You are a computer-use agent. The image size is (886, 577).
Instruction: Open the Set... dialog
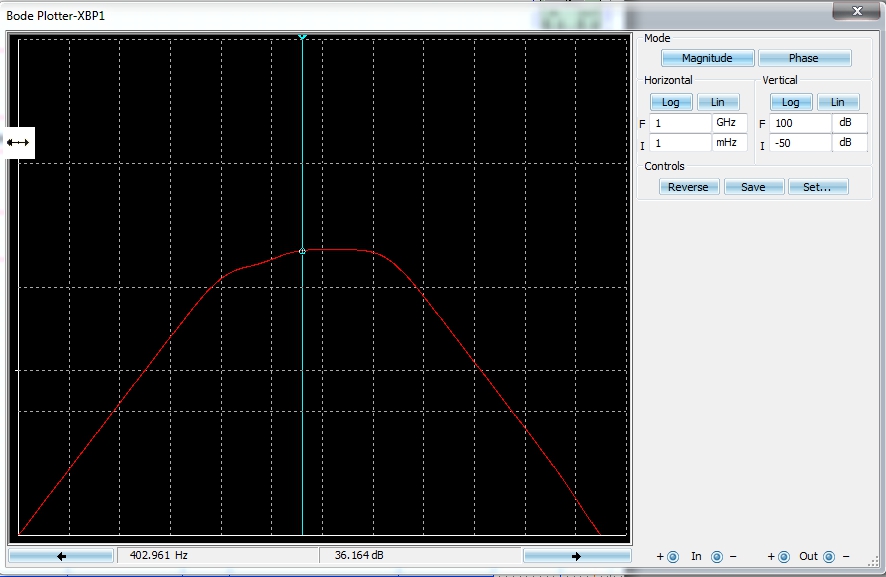pos(818,187)
